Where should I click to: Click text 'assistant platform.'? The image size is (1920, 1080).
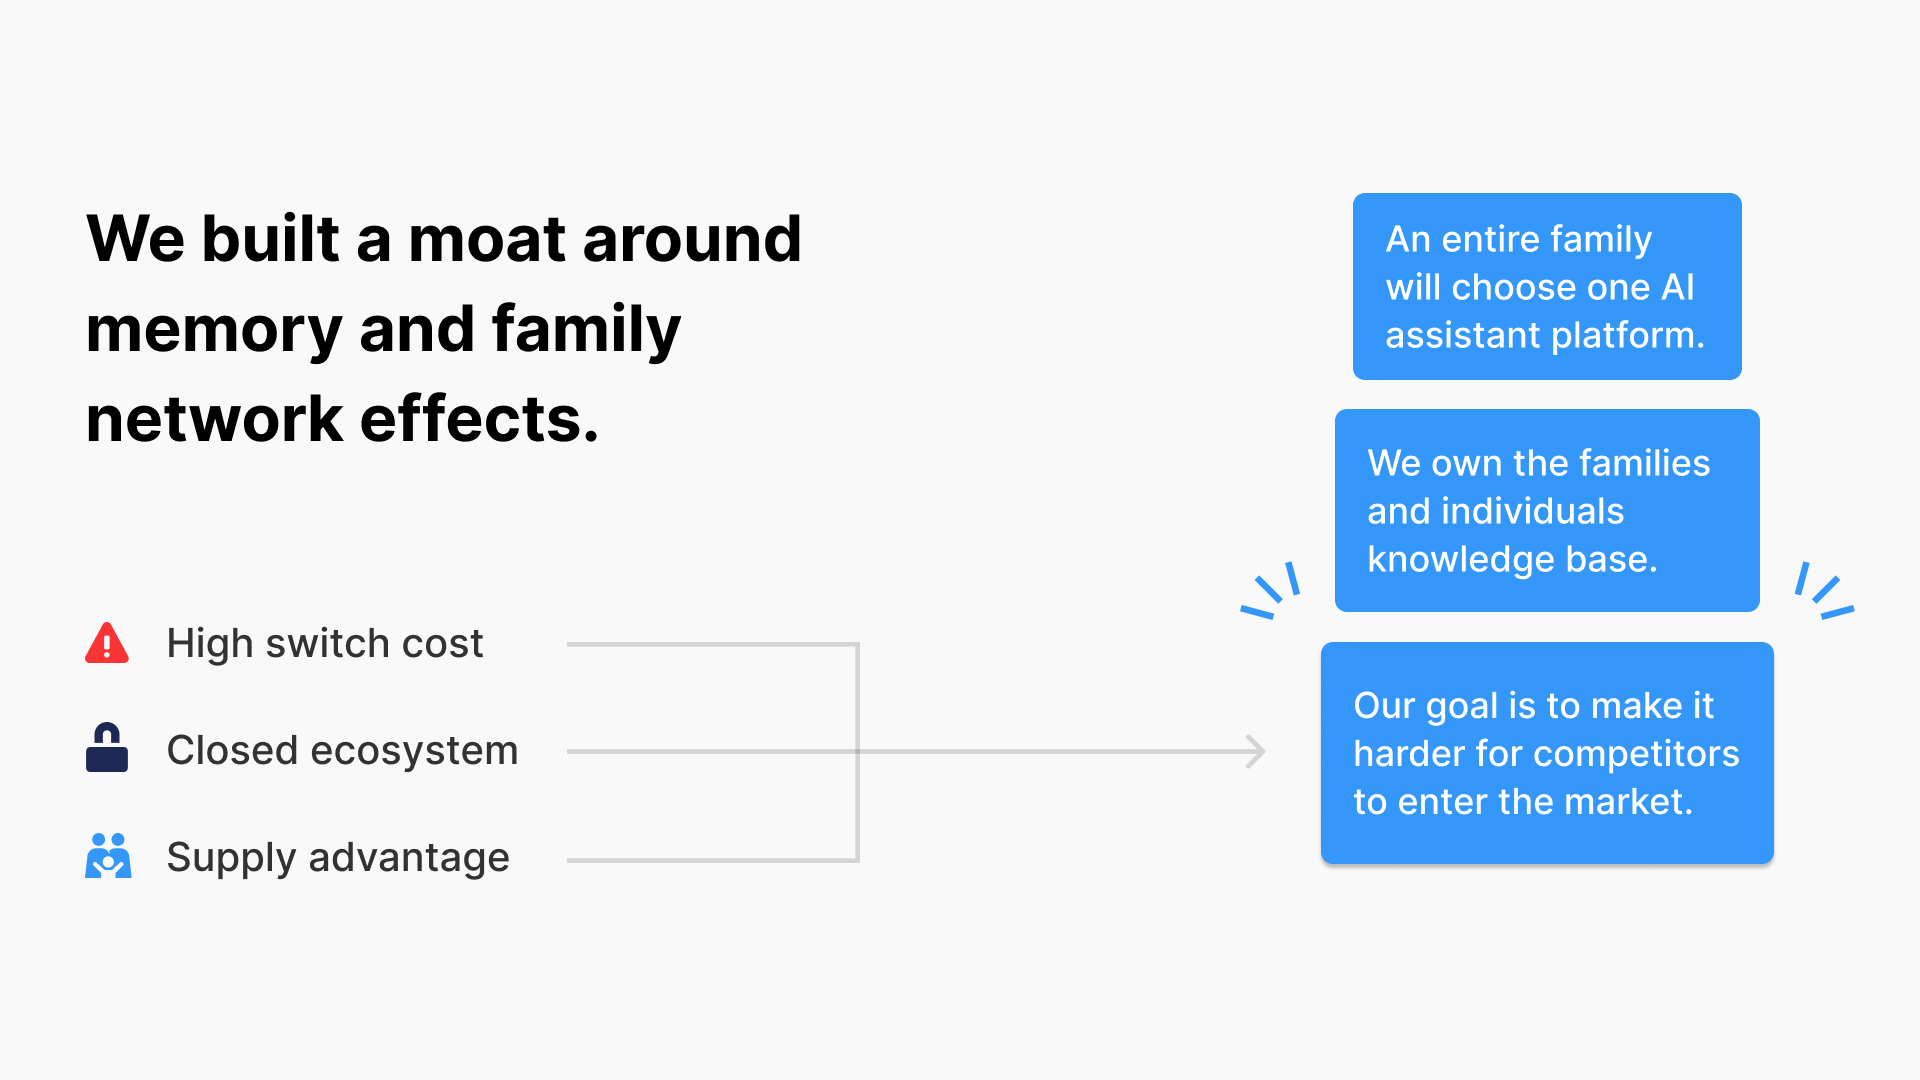coord(1545,336)
